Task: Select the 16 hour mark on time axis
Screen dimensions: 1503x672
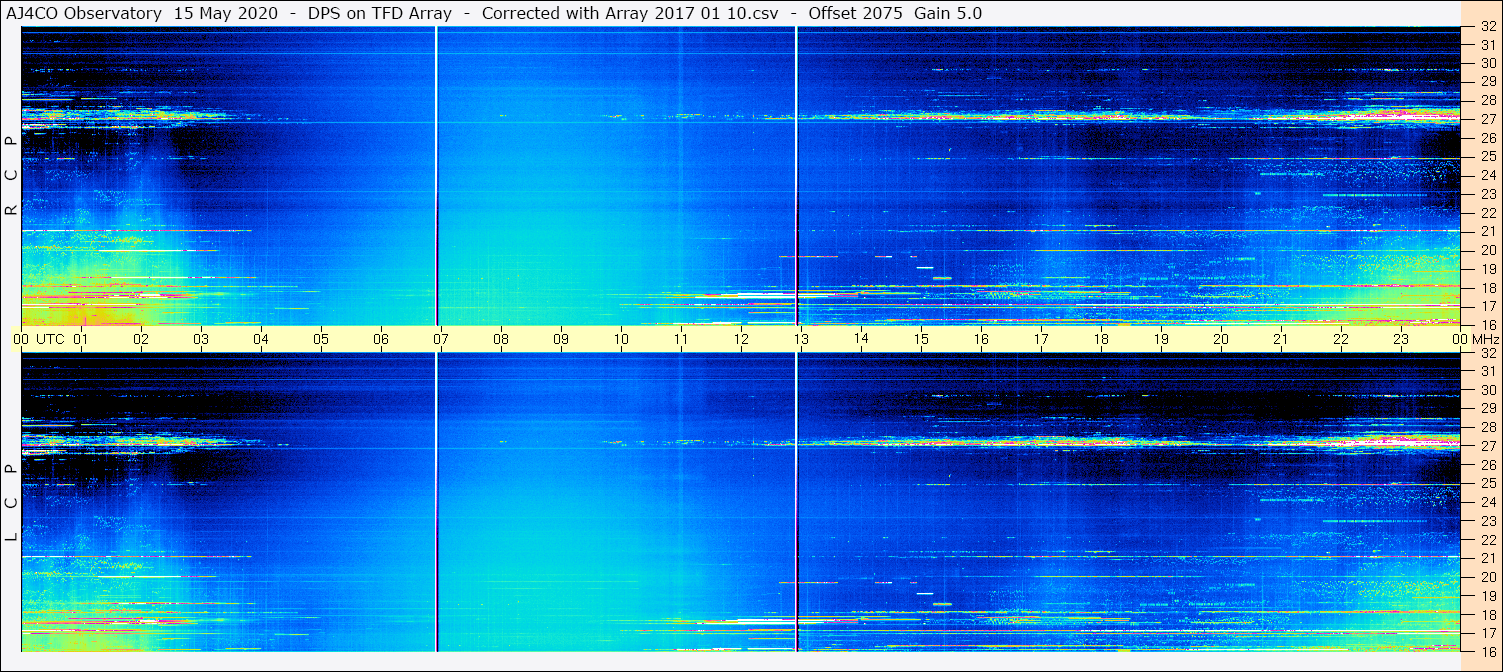Action: (x=981, y=339)
